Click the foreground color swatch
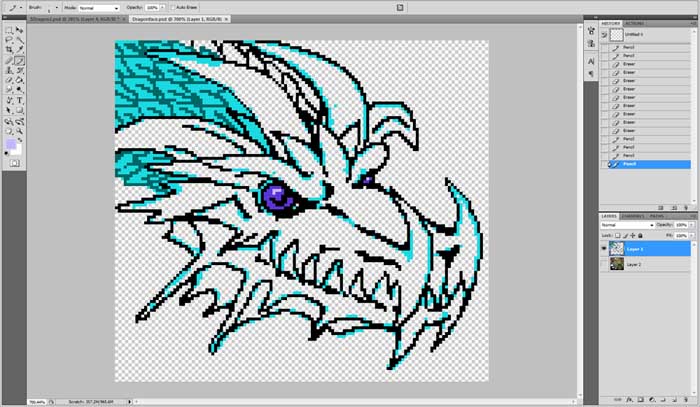 (10, 144)
